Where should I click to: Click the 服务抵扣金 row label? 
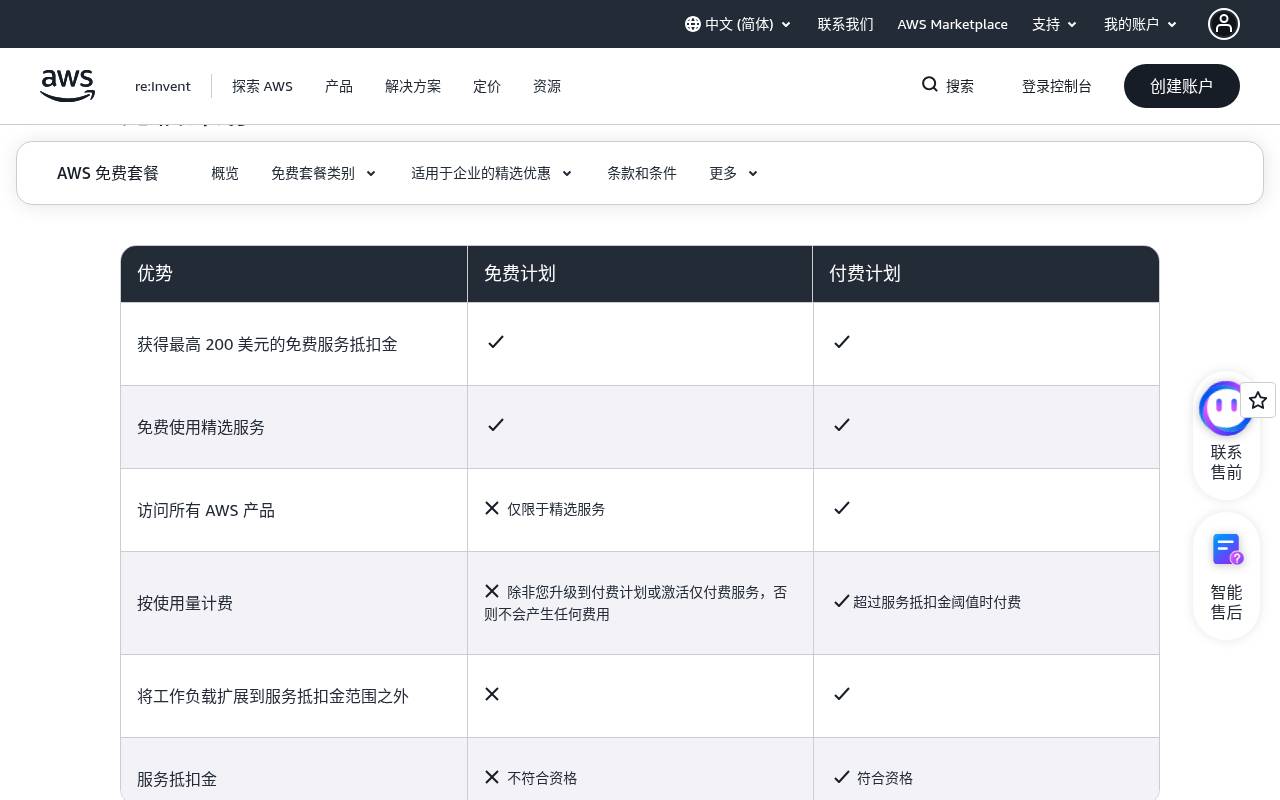[x=177, y=779]
